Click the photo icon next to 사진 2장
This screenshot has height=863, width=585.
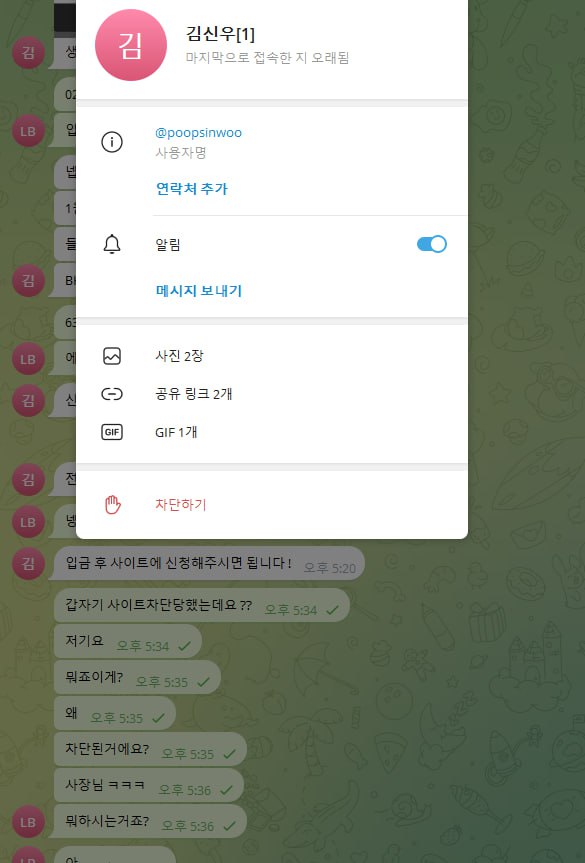112,356
